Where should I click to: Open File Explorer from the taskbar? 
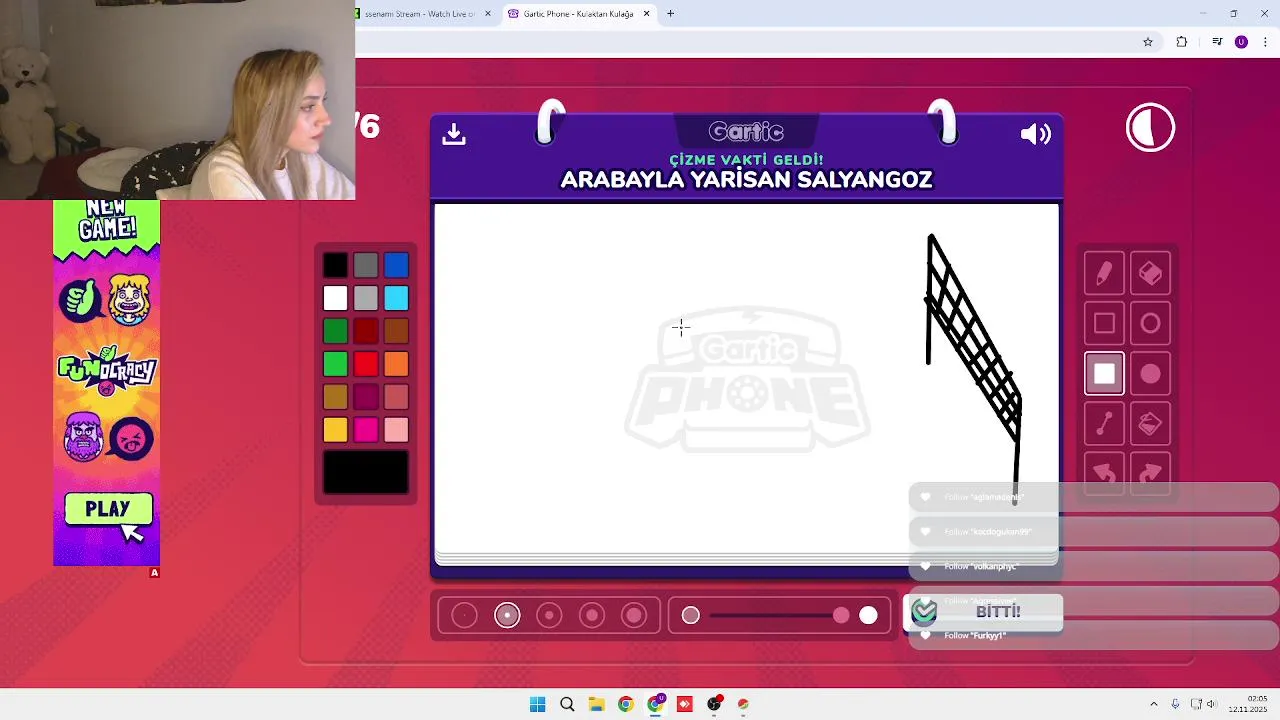point(596,704)
